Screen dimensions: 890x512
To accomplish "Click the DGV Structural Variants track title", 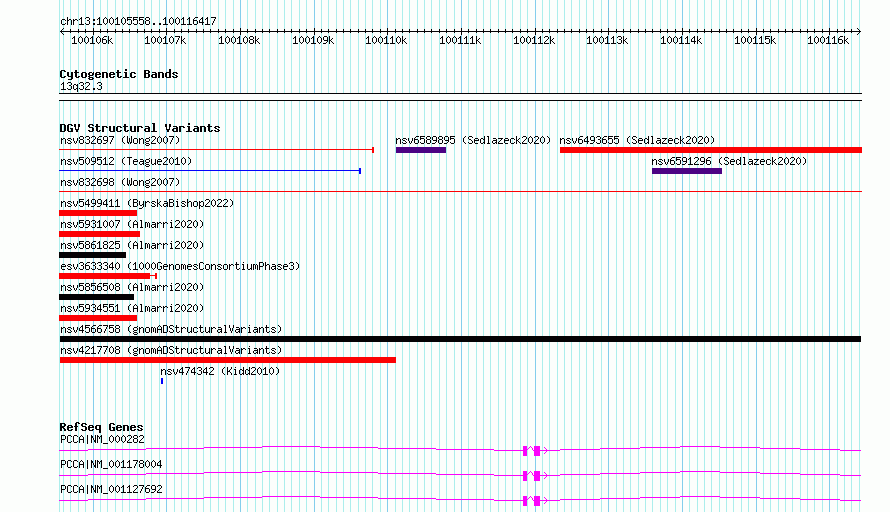I will click(x=140, y=128).
